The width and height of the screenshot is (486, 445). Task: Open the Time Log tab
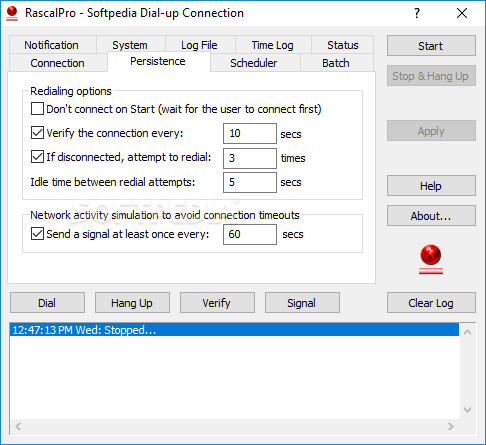[272, 45]
